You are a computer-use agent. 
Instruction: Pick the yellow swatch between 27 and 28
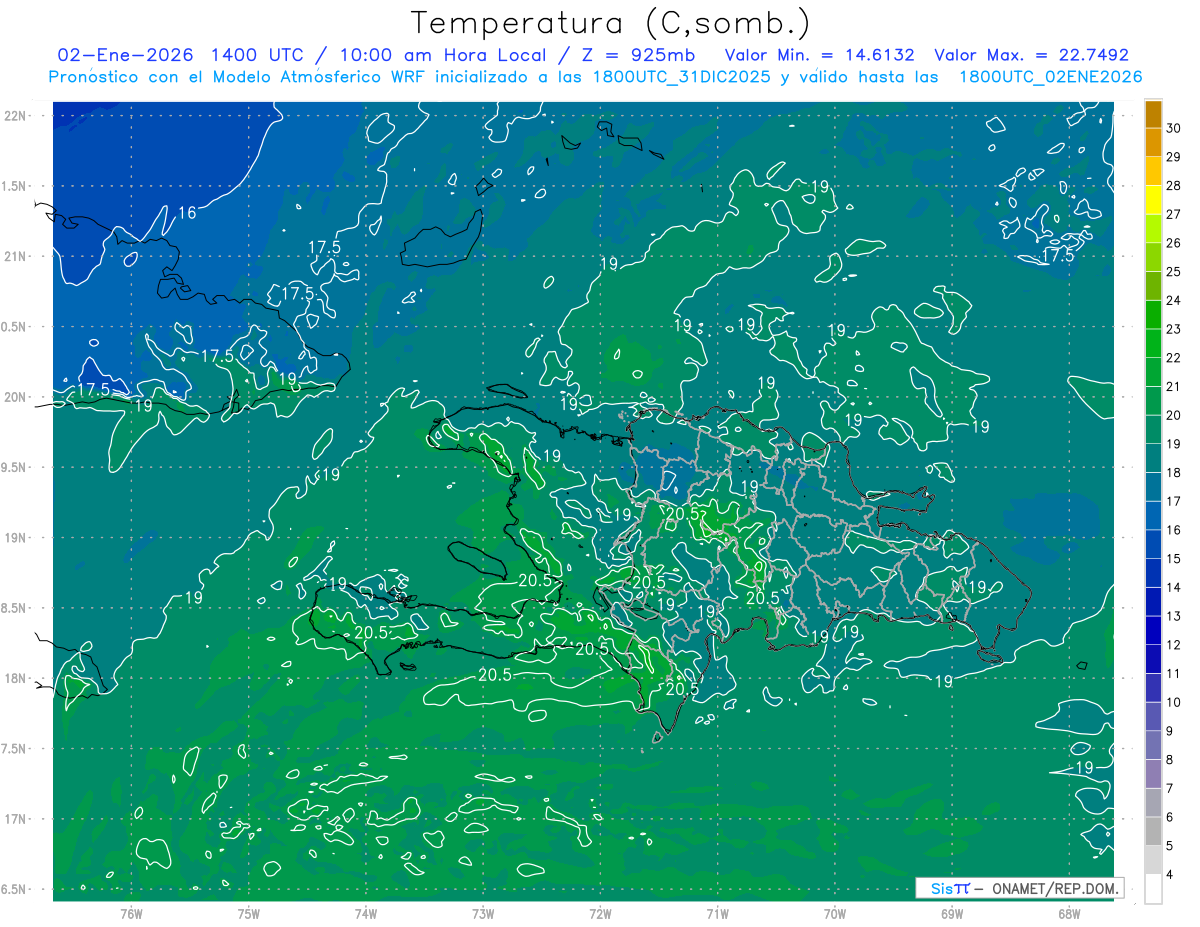pos(1153,199)
